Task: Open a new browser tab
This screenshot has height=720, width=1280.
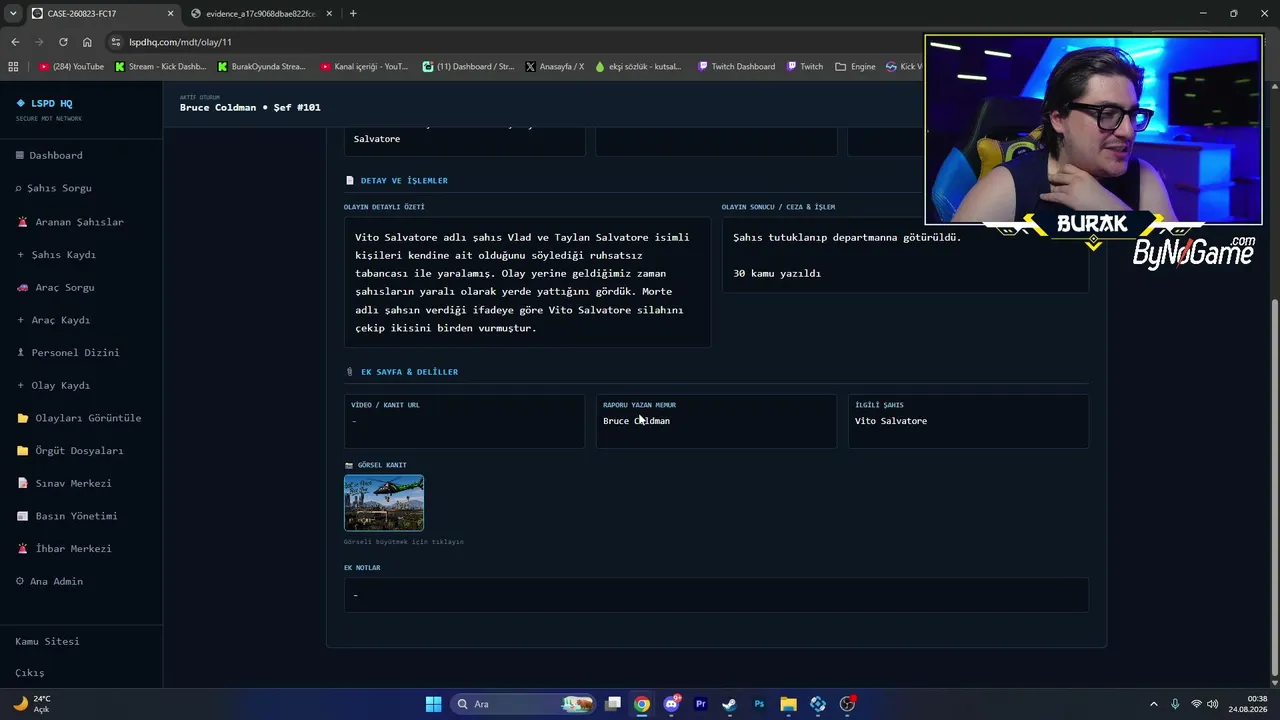Action: 353,14
